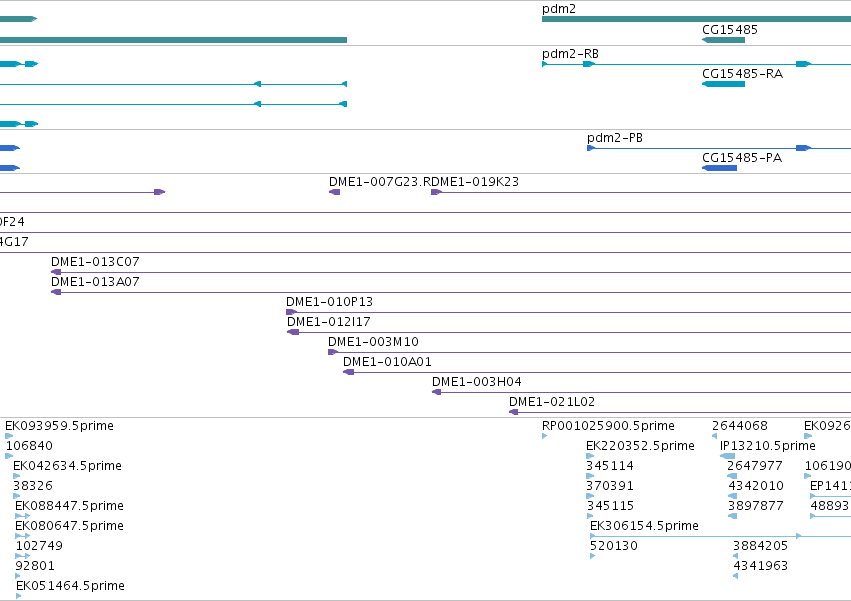
Task: Click the EK306154.5prime EST feature line
Action: pos(720,536)
